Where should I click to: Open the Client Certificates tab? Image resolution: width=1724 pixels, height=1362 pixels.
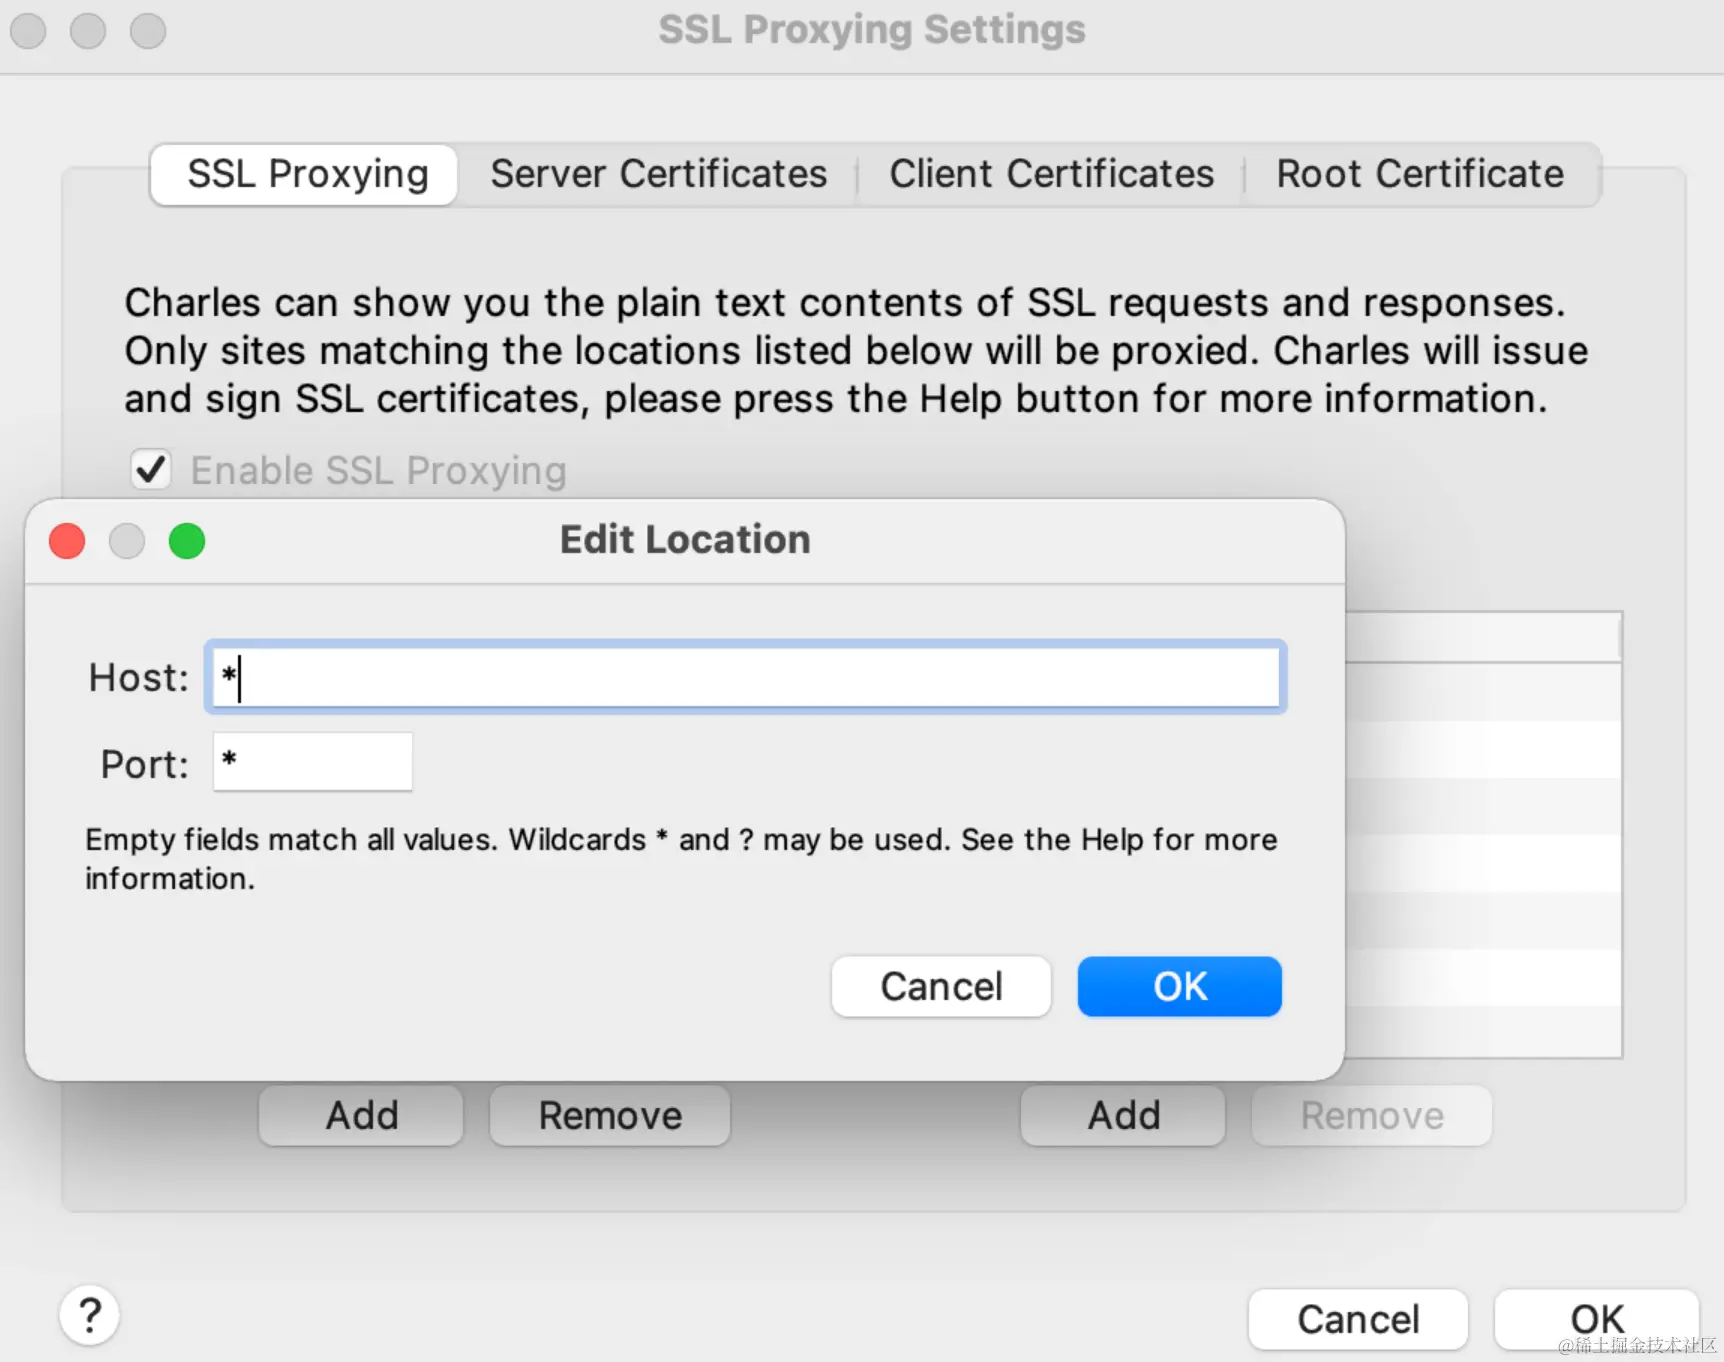click(1051, 175)
